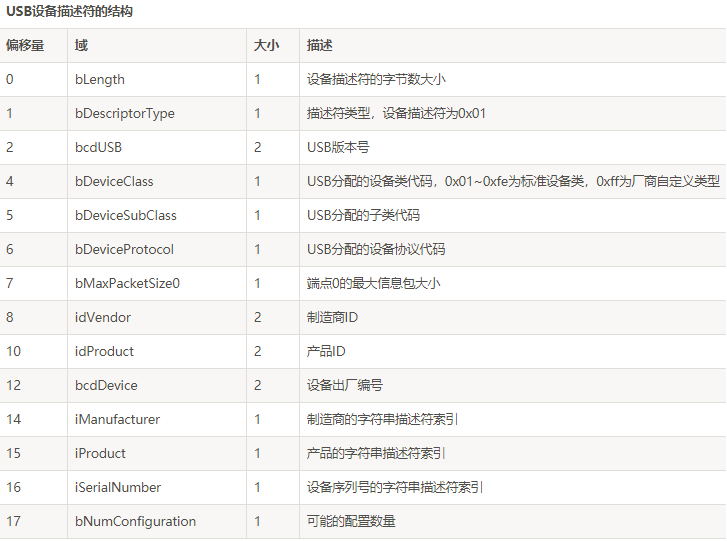
Task: Click the 描述 column header
Action: coord(320,45)
